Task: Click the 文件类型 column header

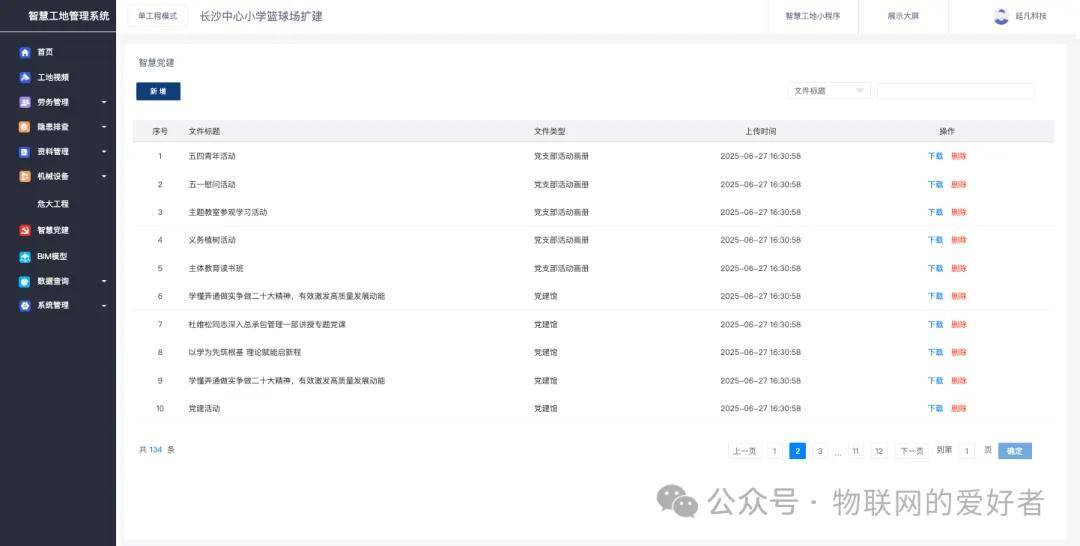Action: coord(550,131)
